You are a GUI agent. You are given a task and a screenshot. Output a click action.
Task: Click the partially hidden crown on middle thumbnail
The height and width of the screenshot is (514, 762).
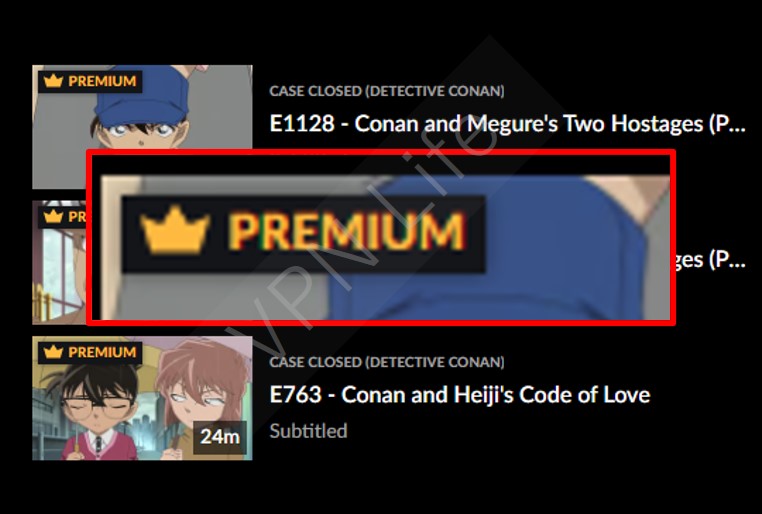tap(53, 217)
